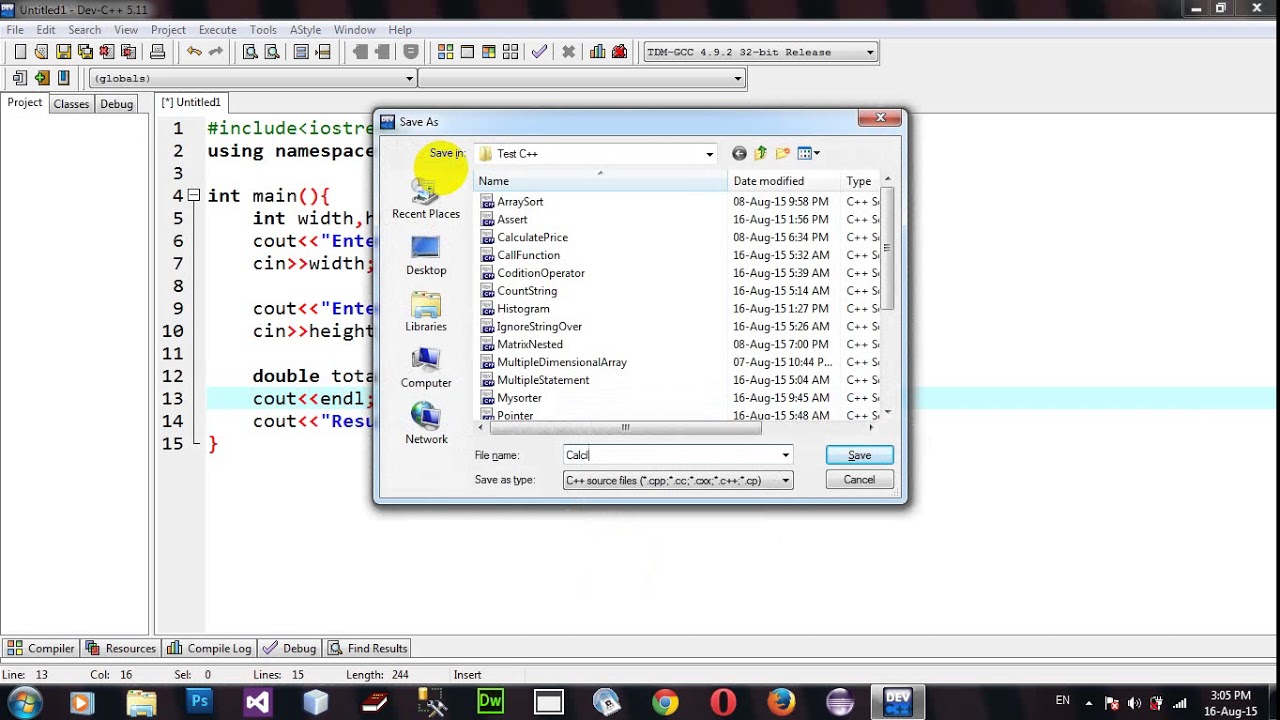Click the Rebuild All toolbar icon
Screen dimensions: 1280x720
point(511,52)
